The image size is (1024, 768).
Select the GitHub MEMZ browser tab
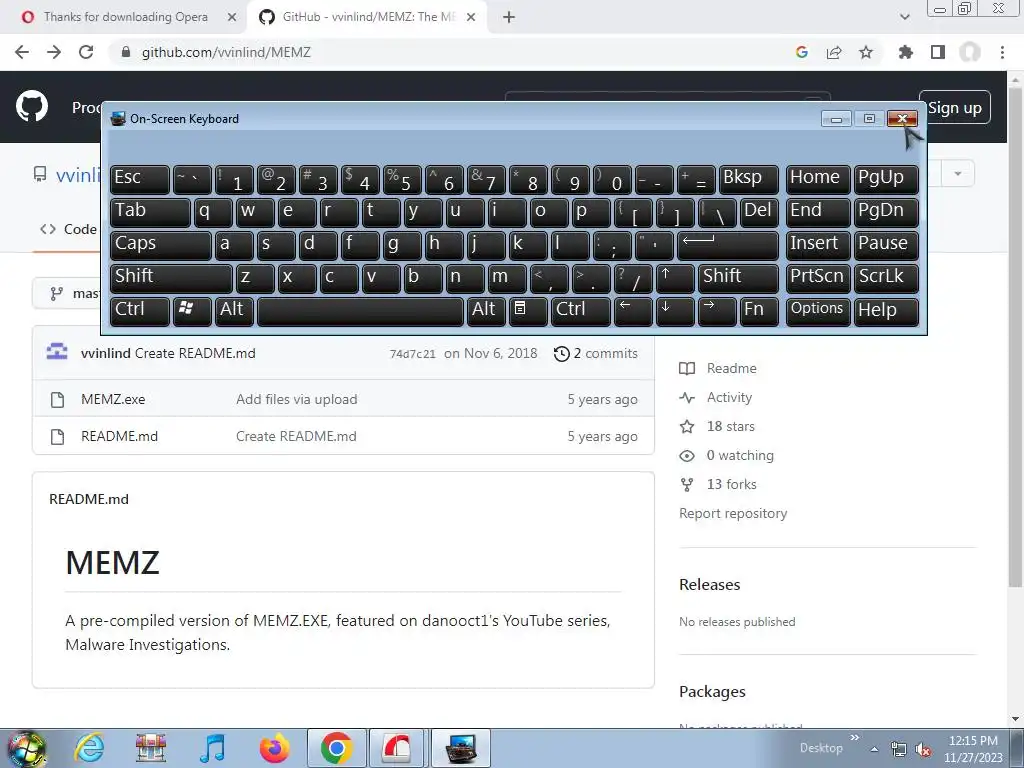(x=366, y=17)
